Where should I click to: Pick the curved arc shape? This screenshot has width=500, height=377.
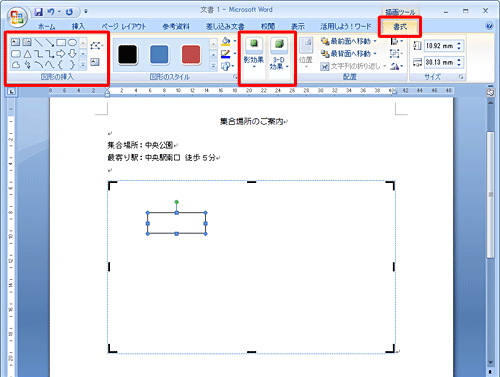(x=39, y=64)
